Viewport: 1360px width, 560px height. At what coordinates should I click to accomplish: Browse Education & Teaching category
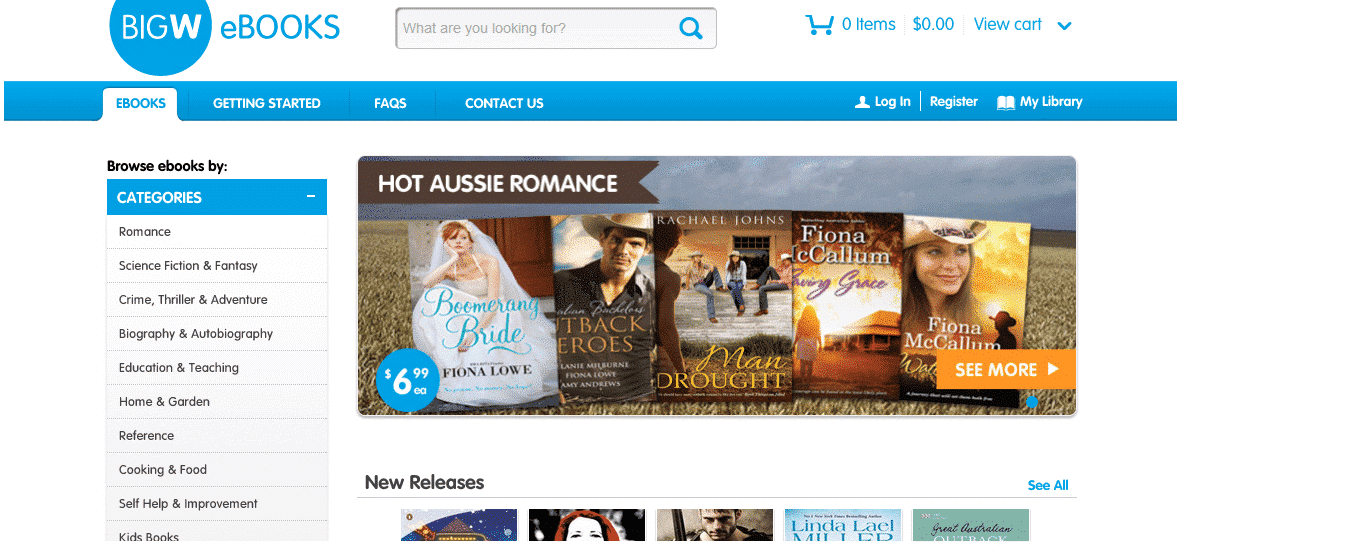[217, 368]
